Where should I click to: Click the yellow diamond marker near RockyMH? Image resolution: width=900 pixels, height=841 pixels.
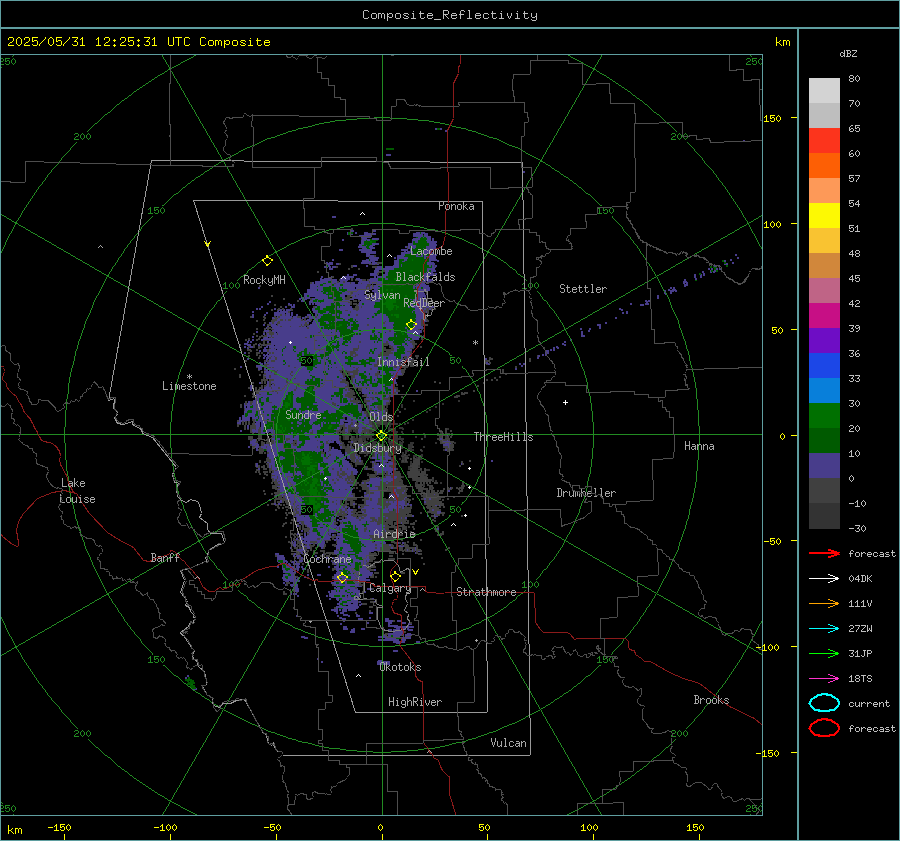(267, 261)
